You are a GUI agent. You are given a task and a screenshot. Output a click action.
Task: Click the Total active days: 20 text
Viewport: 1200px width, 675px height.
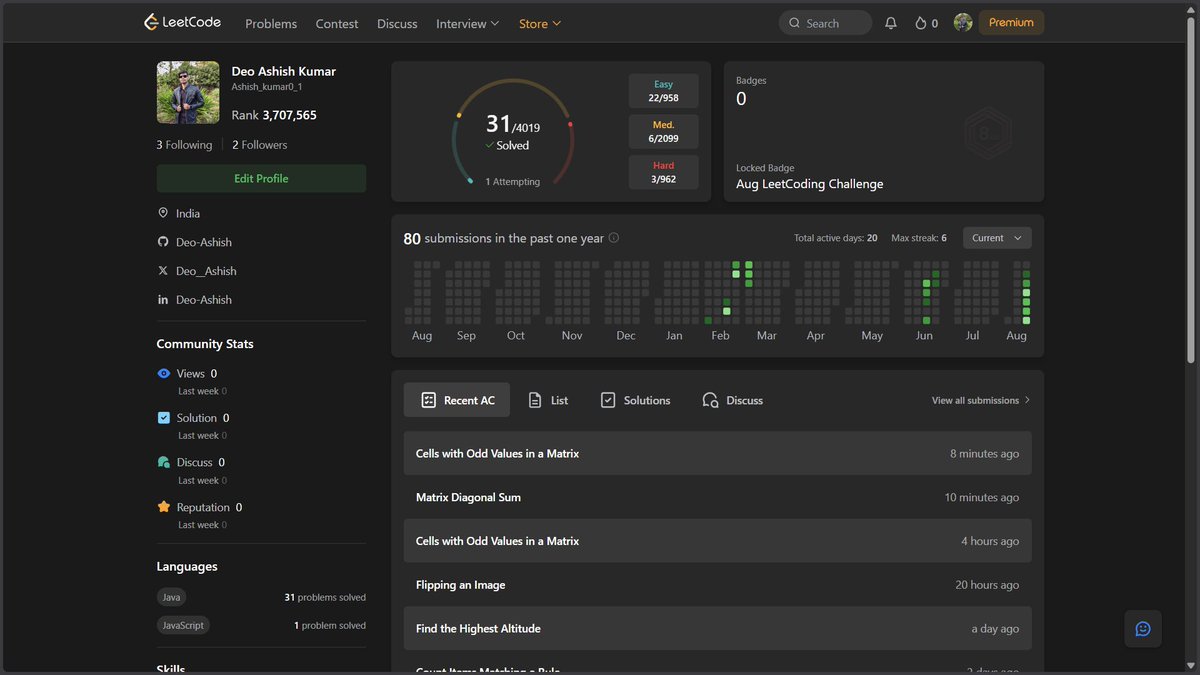[836, 238]
